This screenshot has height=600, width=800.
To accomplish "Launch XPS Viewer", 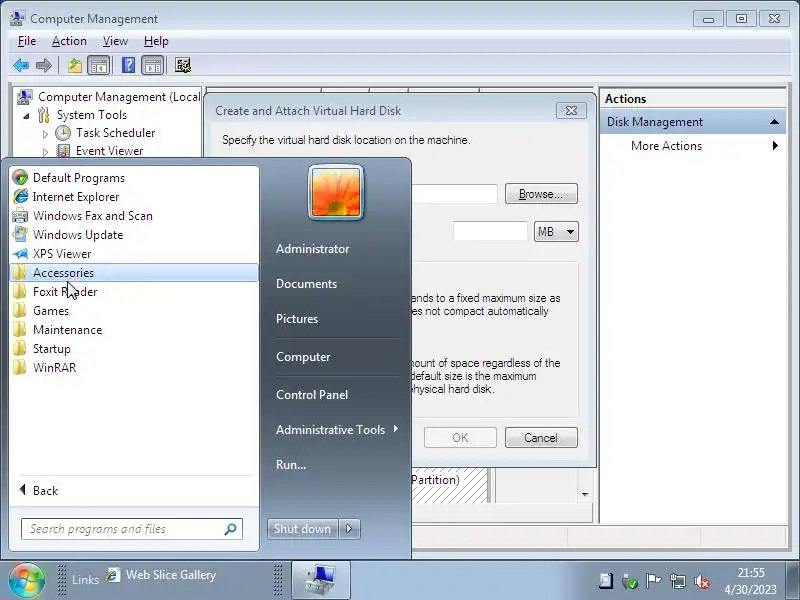I will (134, 254).
